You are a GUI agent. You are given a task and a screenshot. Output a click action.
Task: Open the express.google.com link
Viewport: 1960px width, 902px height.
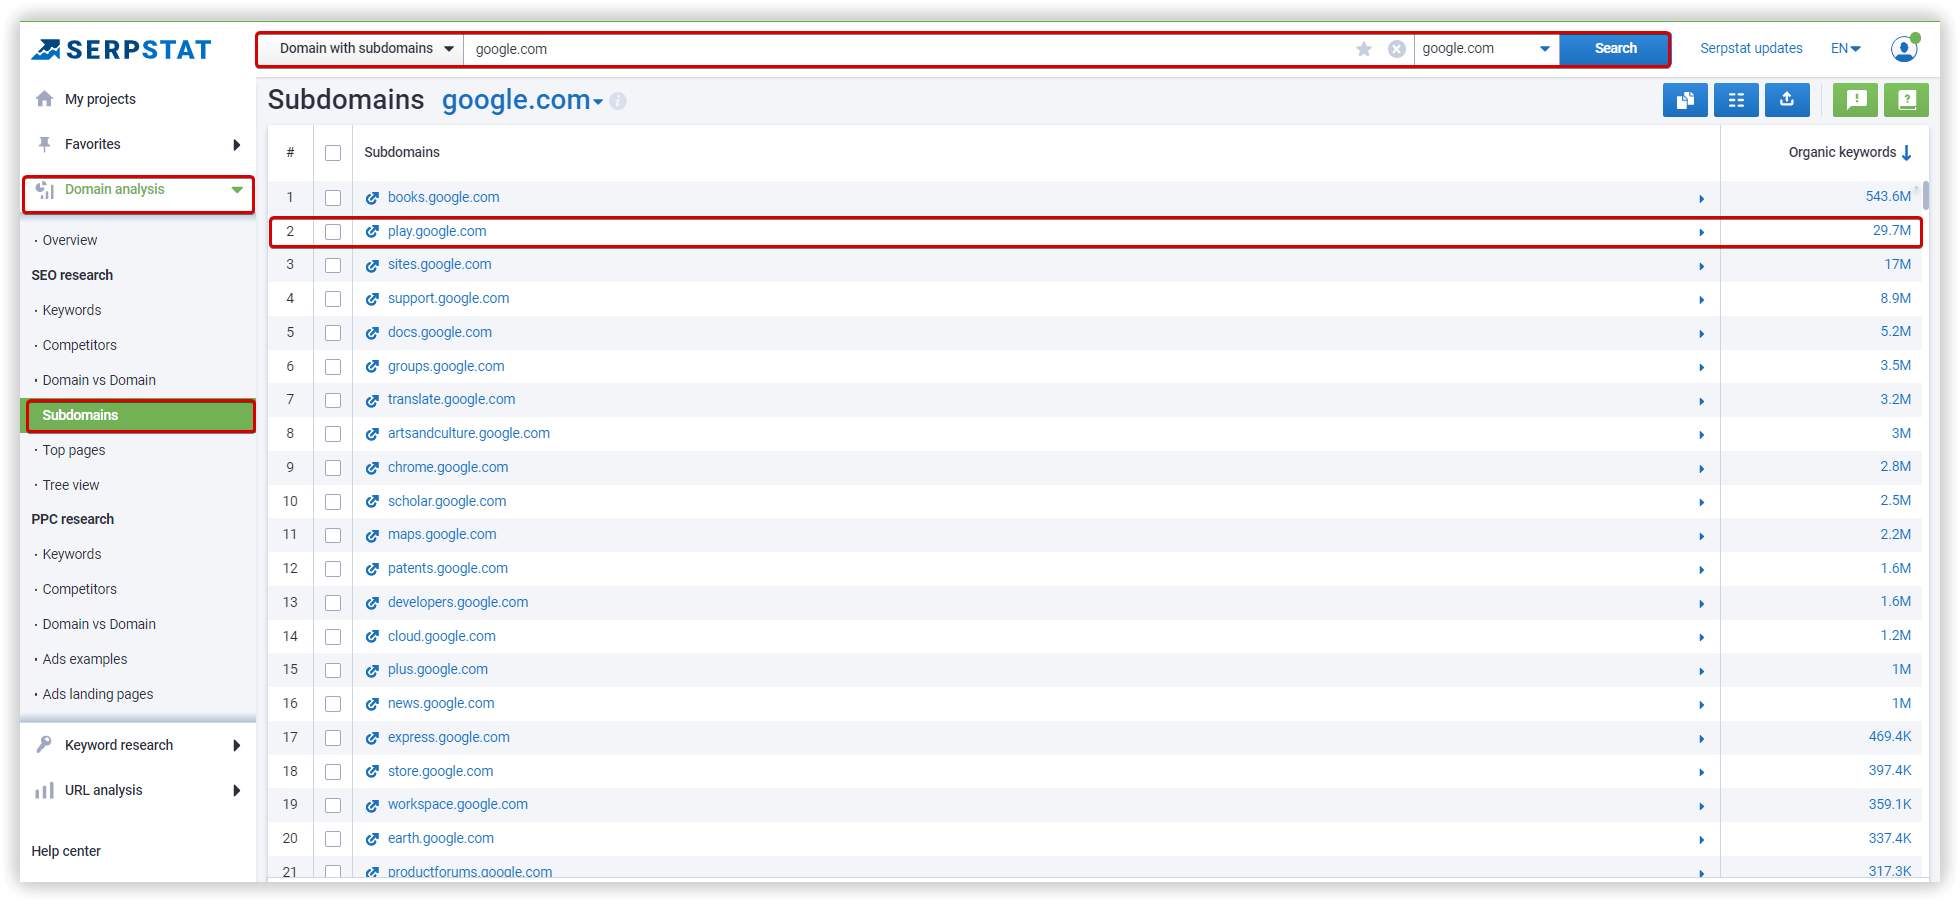click(449, 737)
